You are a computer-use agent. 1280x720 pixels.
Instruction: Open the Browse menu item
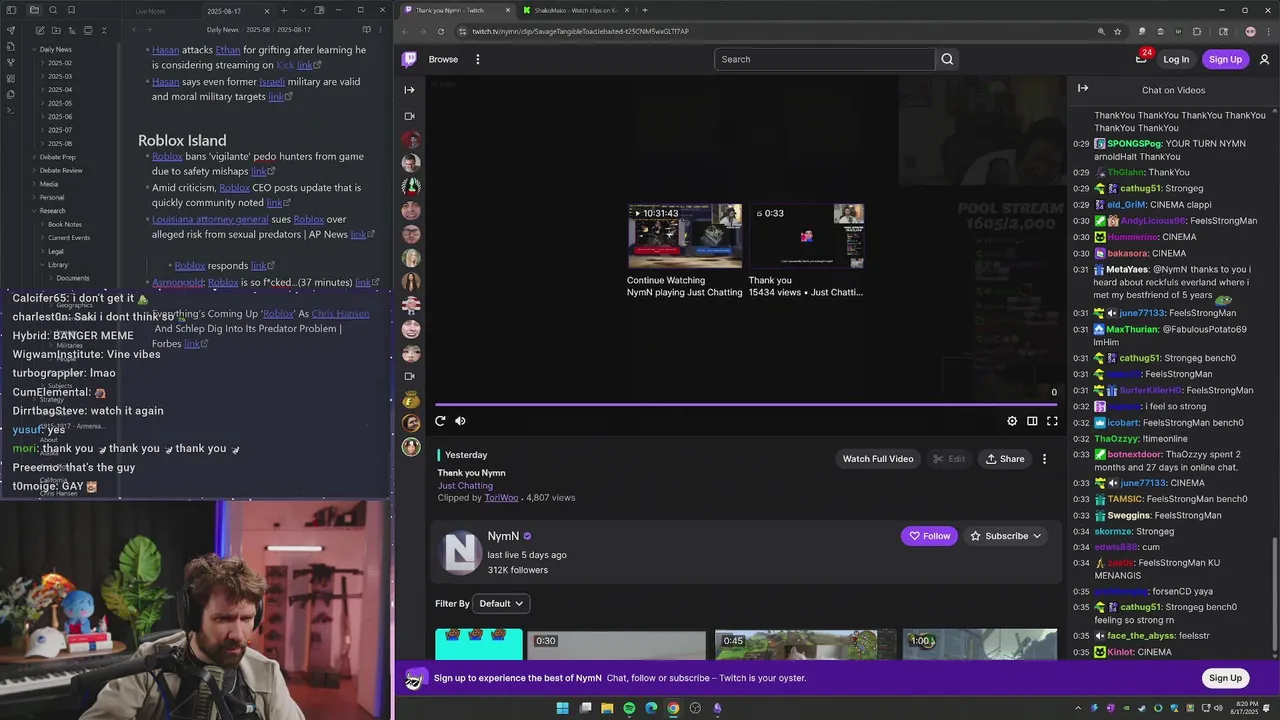(x=443, y=59)
